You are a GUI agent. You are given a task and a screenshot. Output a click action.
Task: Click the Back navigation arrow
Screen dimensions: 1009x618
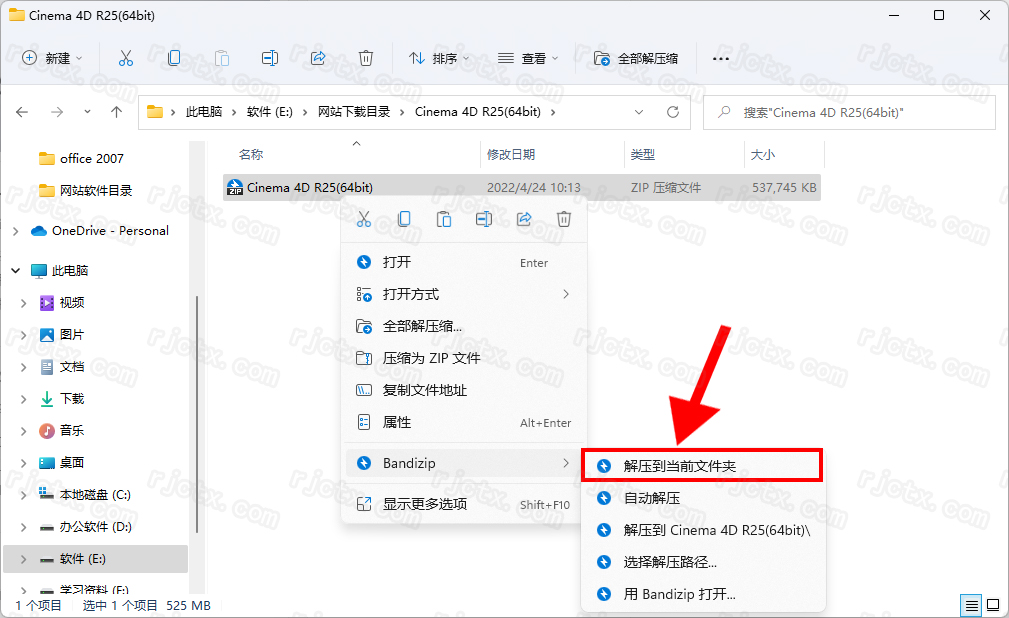(x=23, y=112)
